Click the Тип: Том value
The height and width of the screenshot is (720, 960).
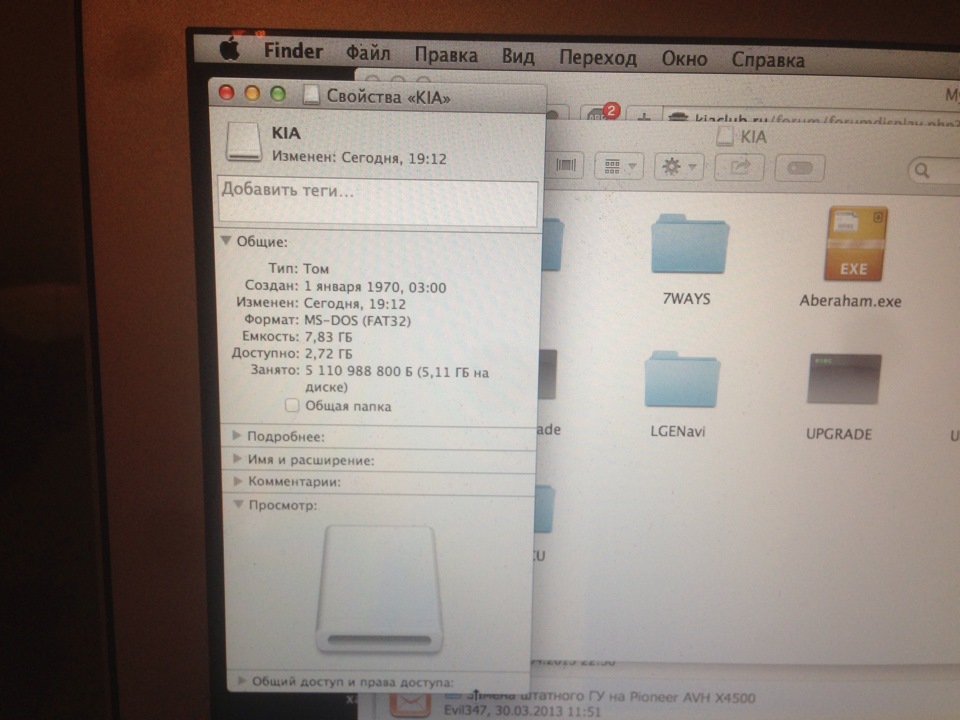(x=316, y=268)
